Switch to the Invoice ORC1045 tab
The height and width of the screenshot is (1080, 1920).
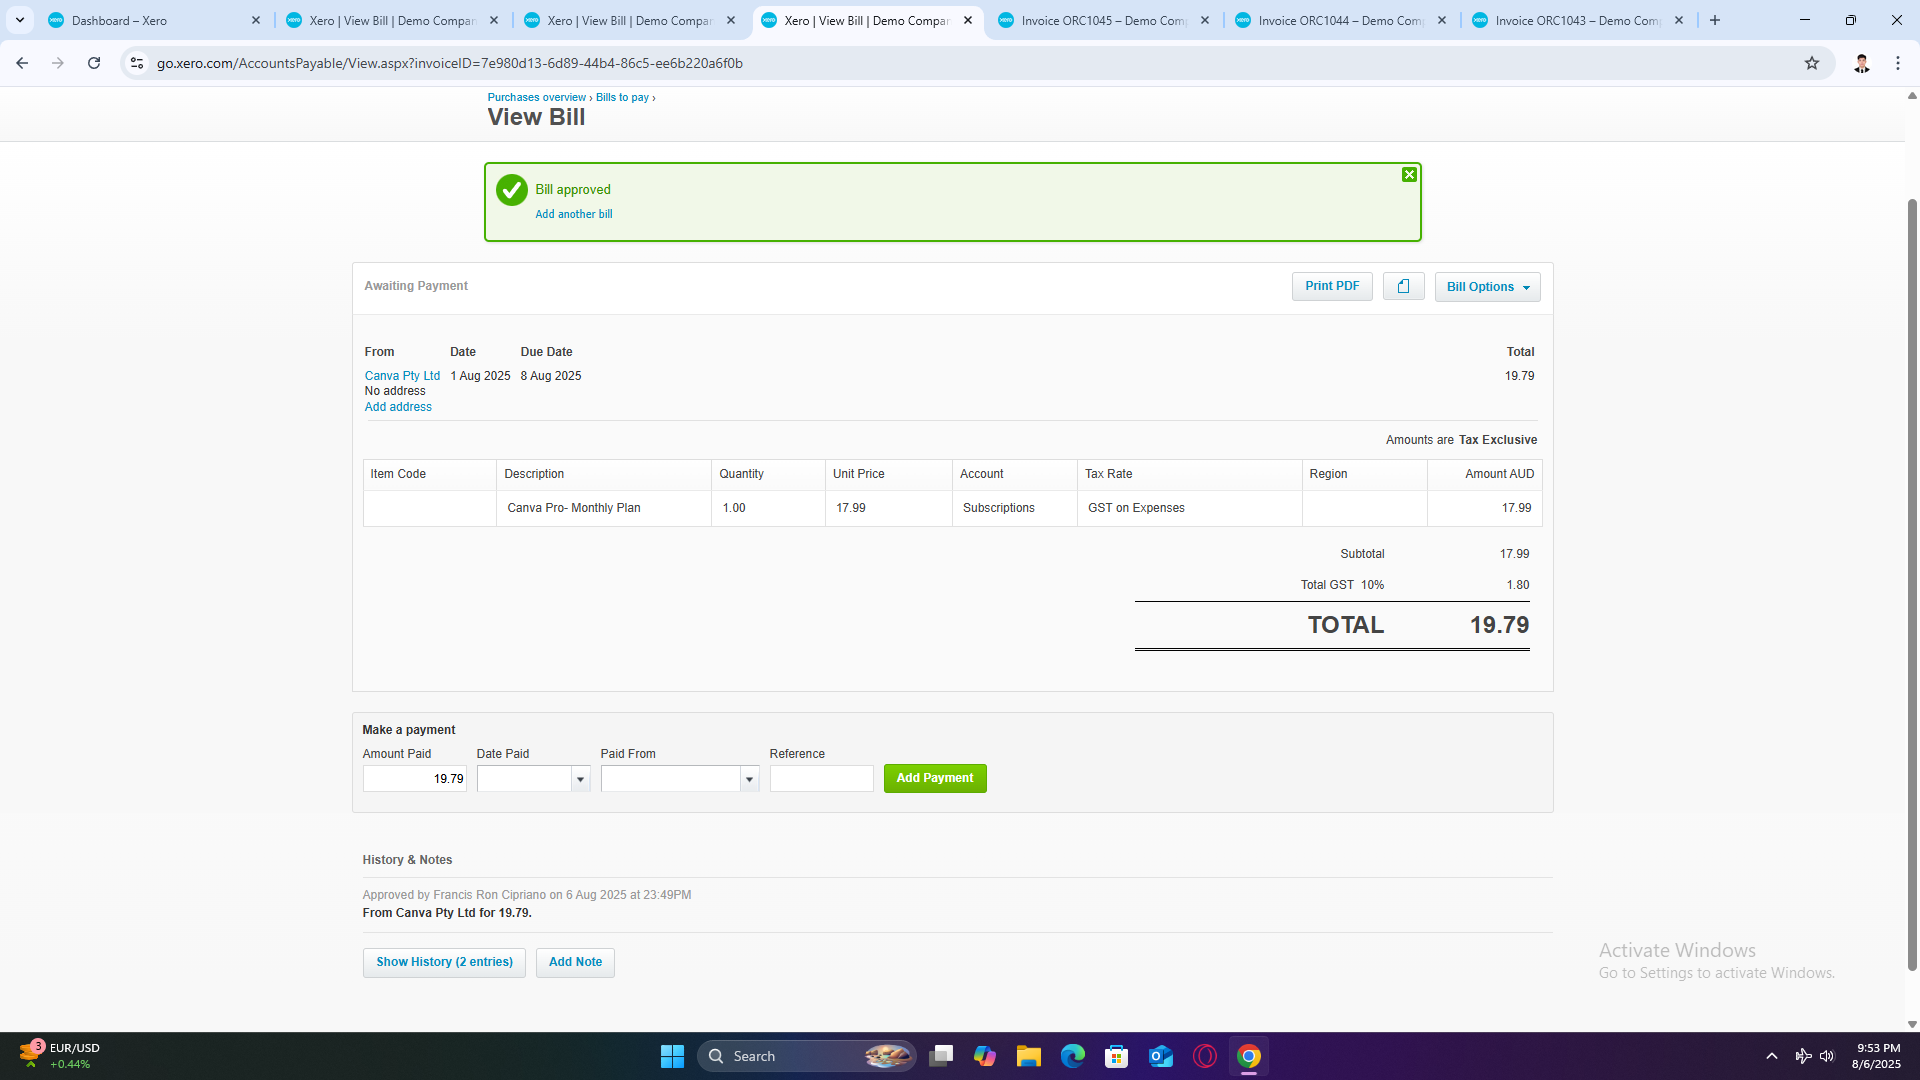[x=1104, y=20]
